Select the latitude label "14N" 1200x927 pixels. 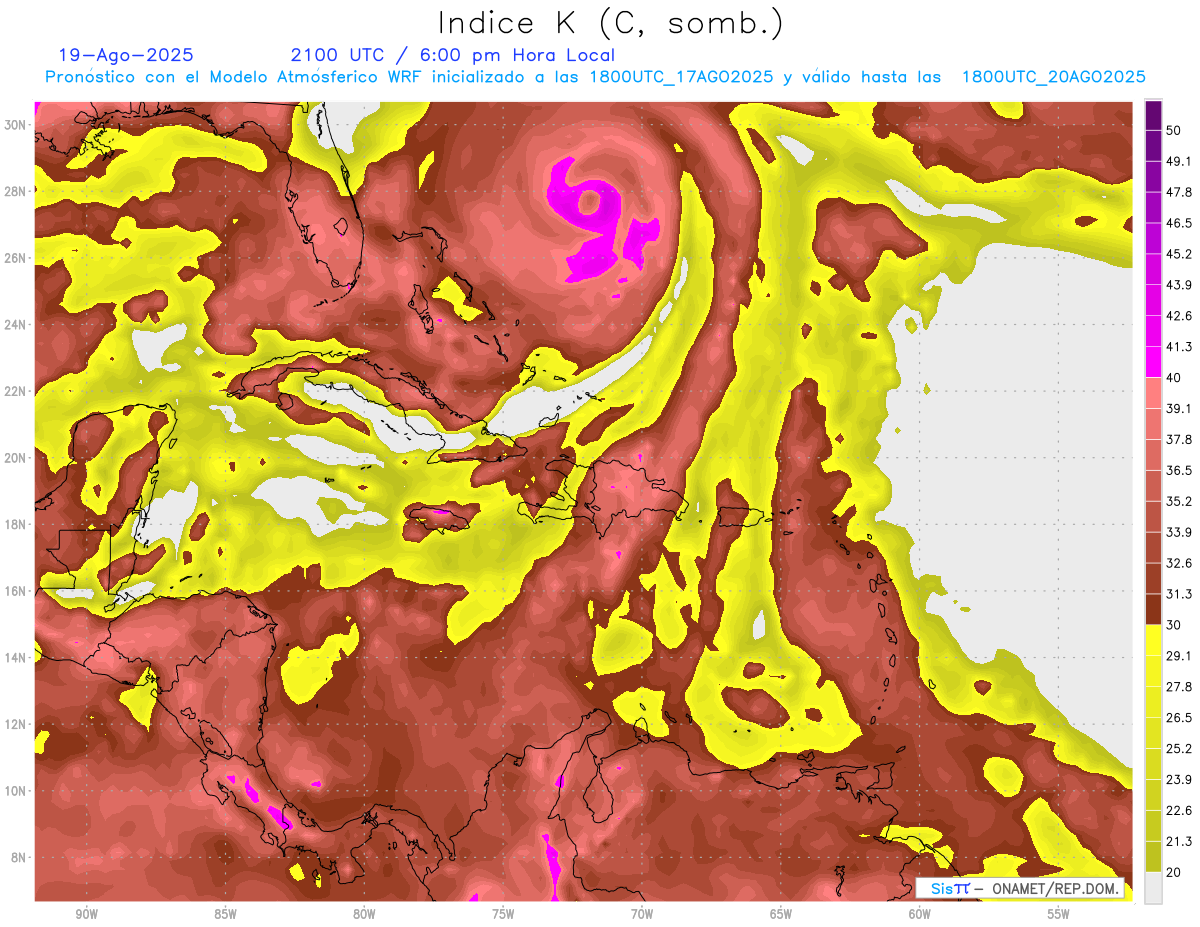15,658
